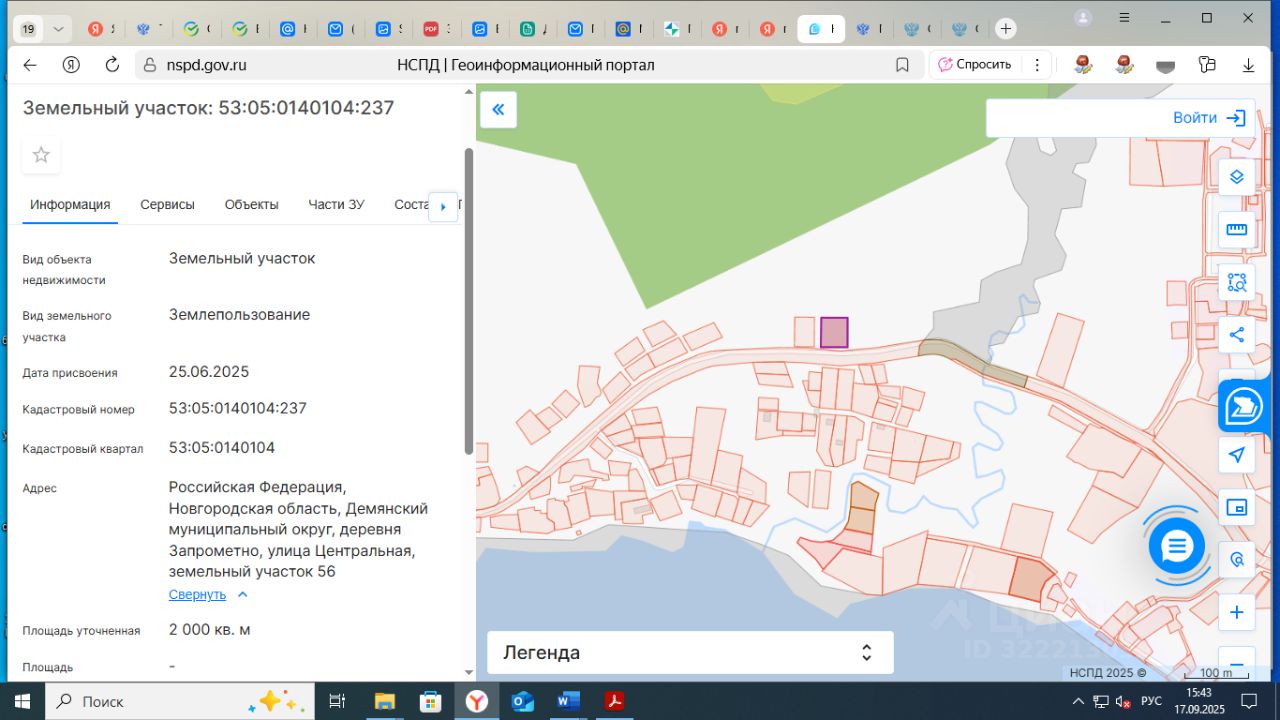Click the highlighted purple parcel on the map
The image size is (1280, 720).
tap(834, 332)
